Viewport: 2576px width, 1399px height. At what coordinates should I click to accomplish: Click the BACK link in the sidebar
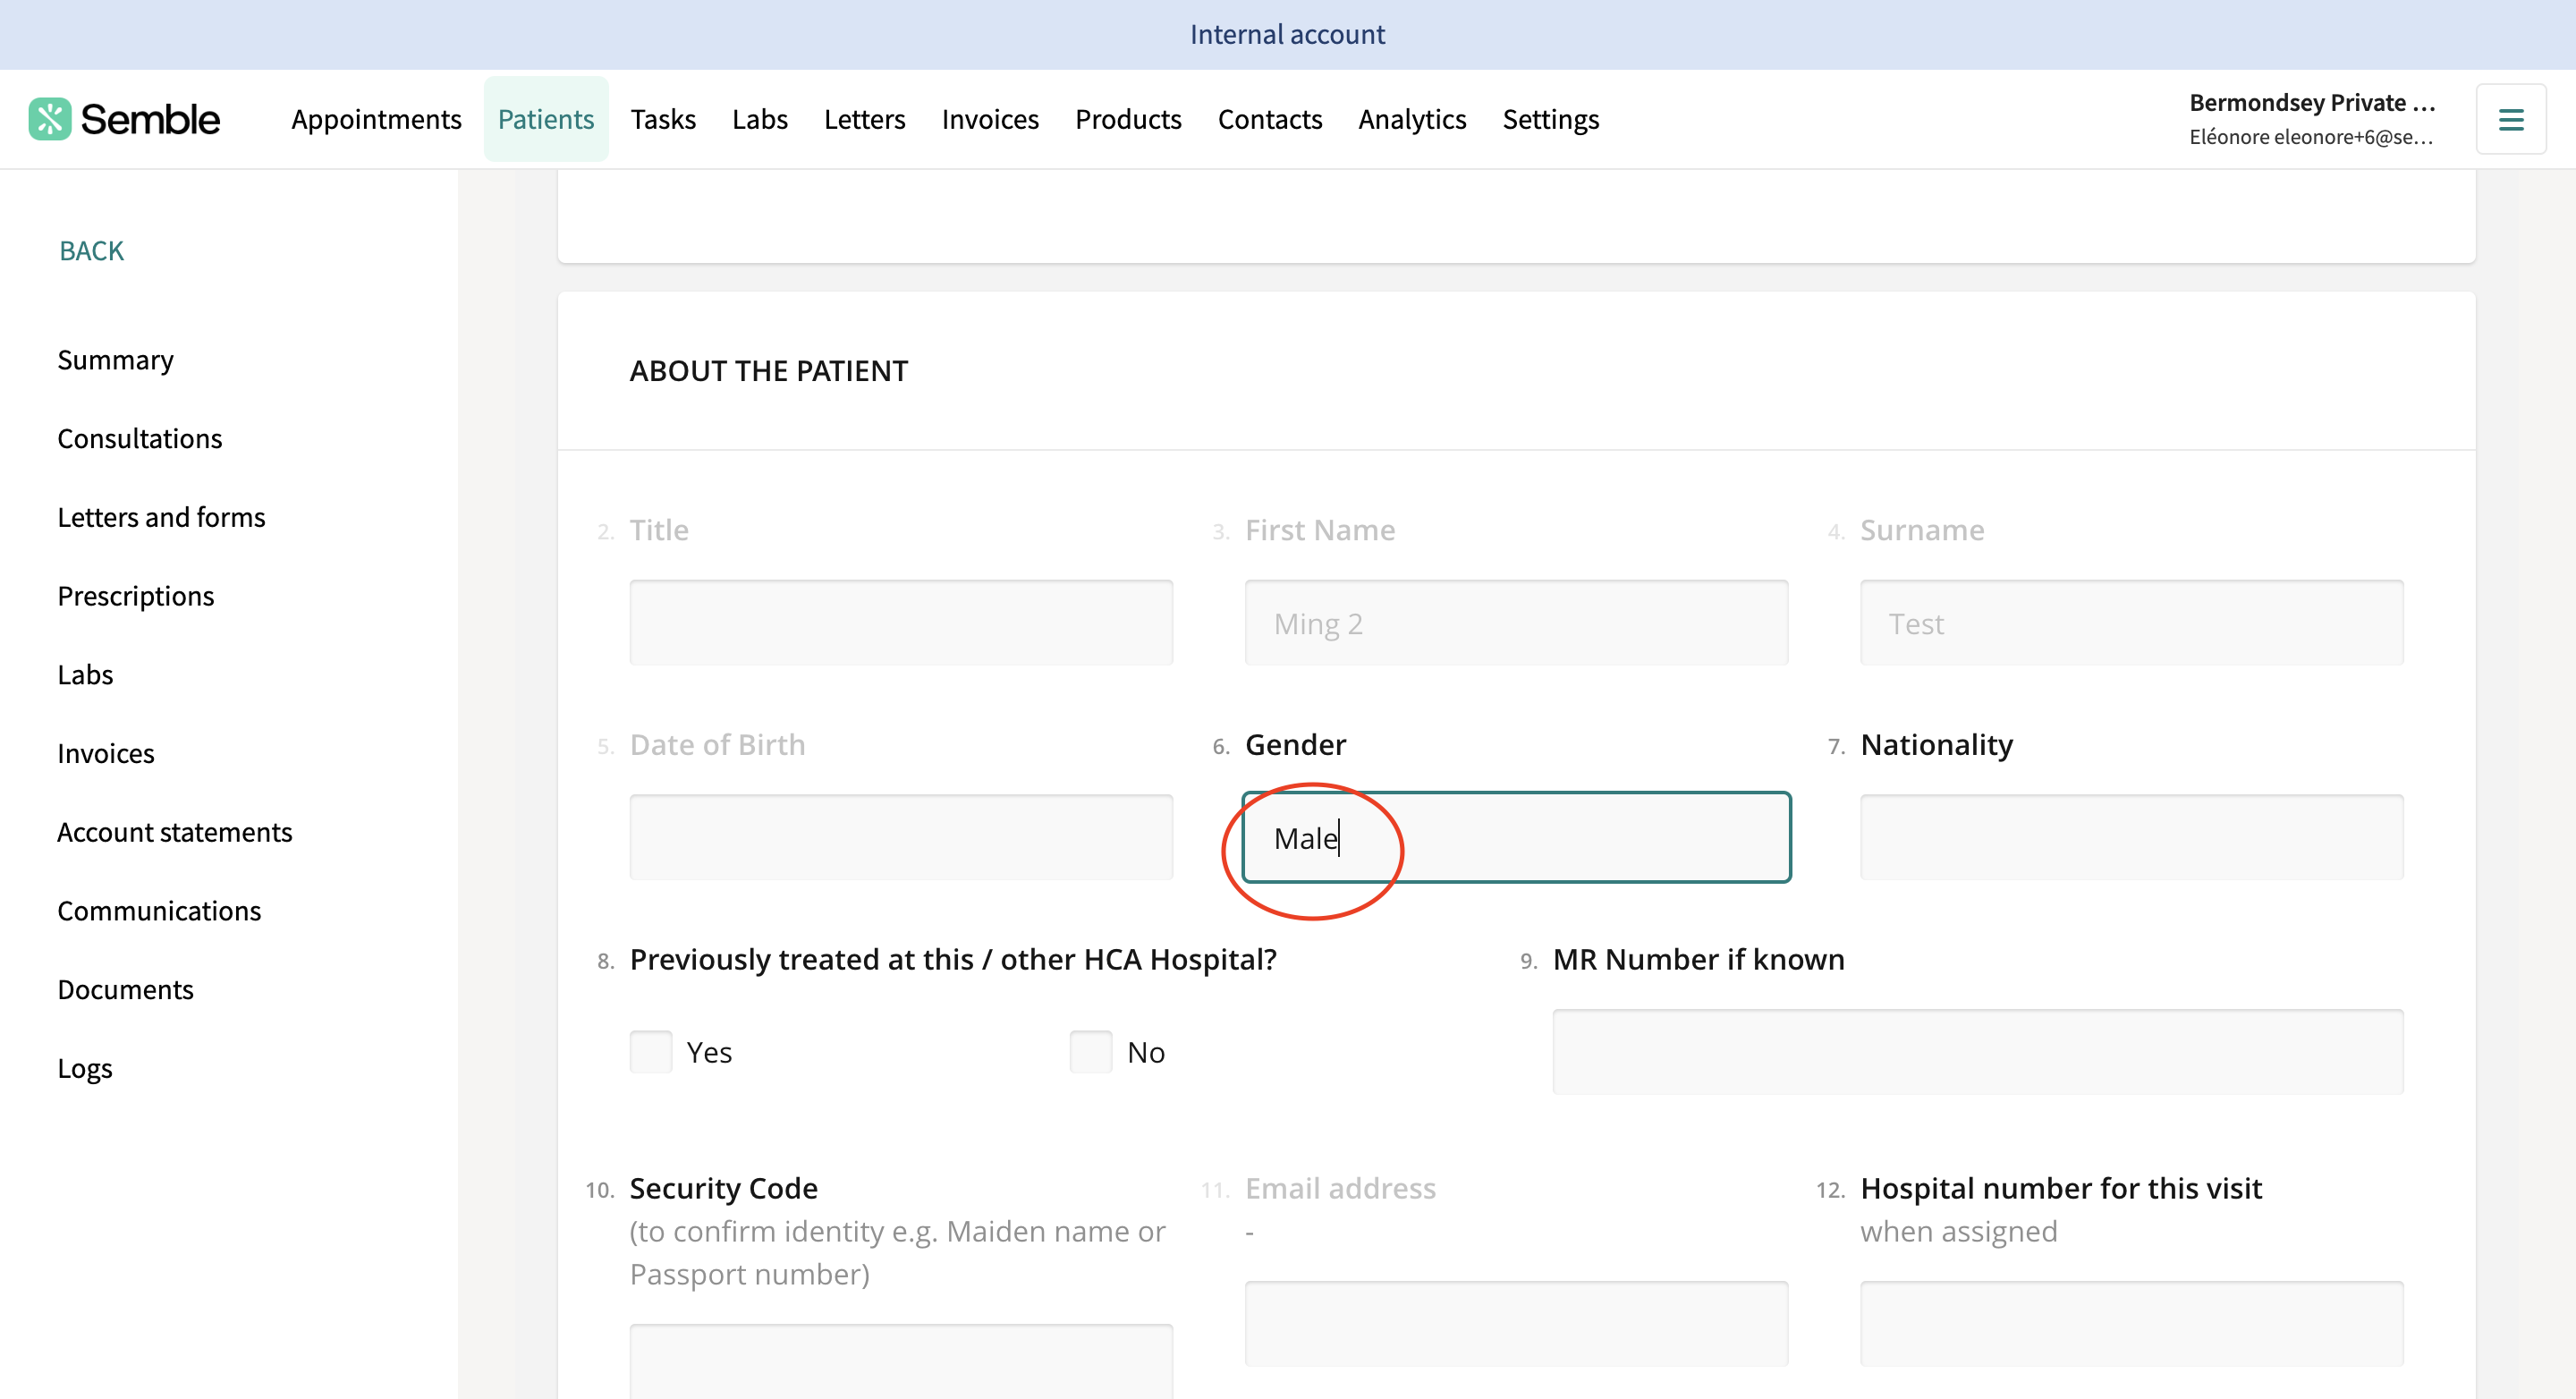(91, 251)
